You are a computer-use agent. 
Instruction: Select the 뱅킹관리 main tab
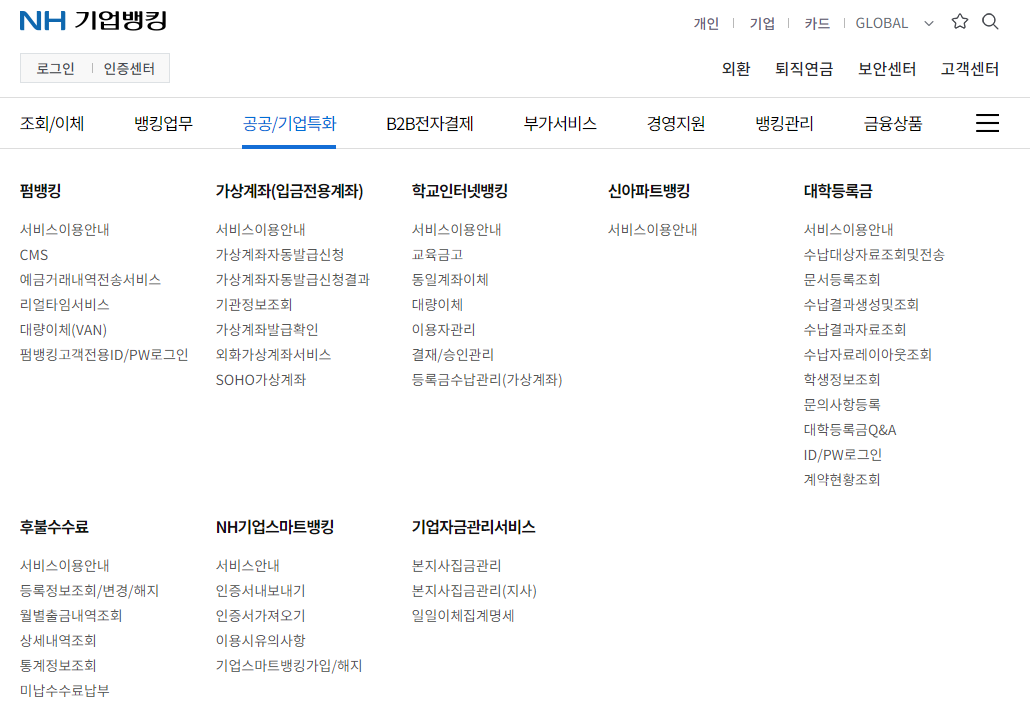tap(784, 123)
